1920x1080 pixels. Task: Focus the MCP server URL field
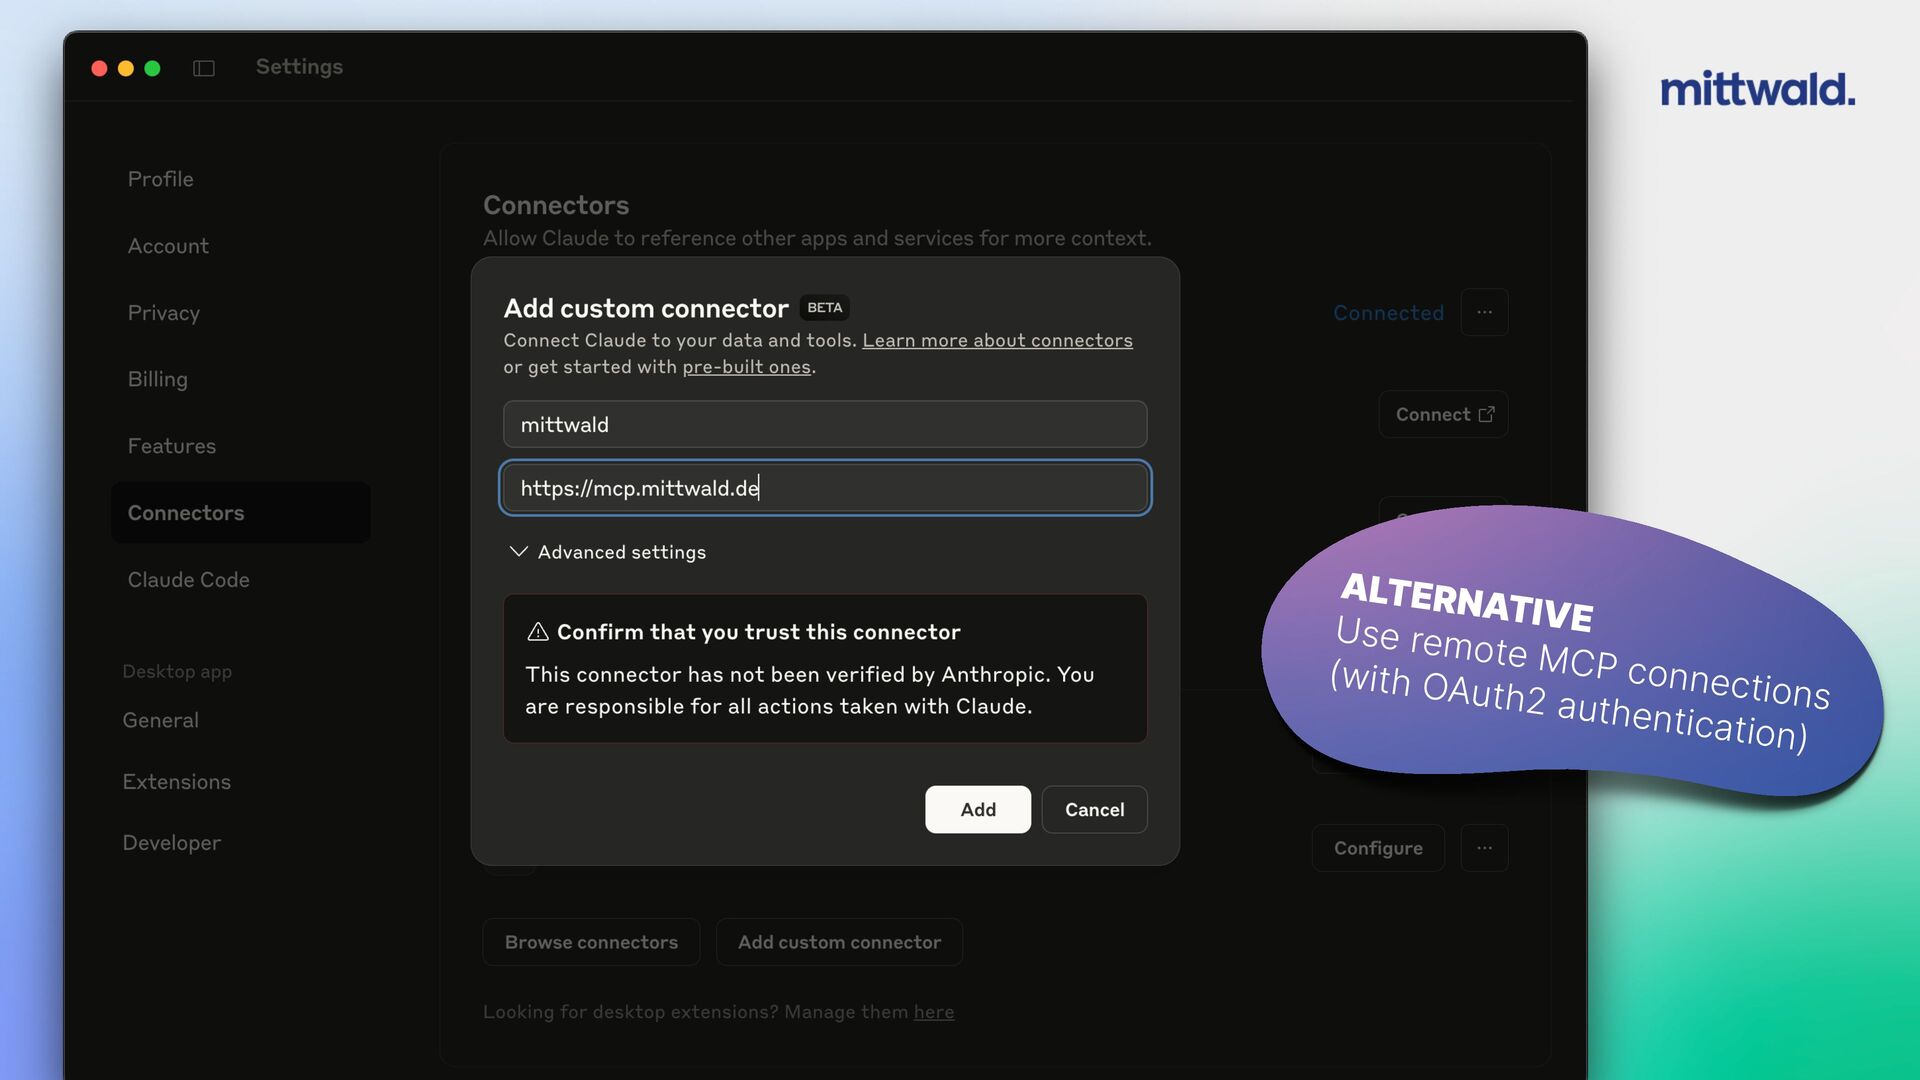click(x=824, y=488)
